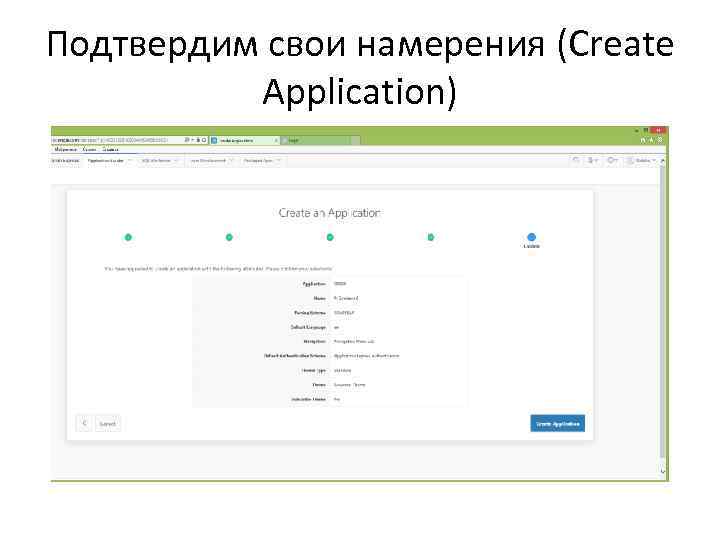720x540 pixels.
Task: Go back using the previous-step arrow button
Action: 84,423
